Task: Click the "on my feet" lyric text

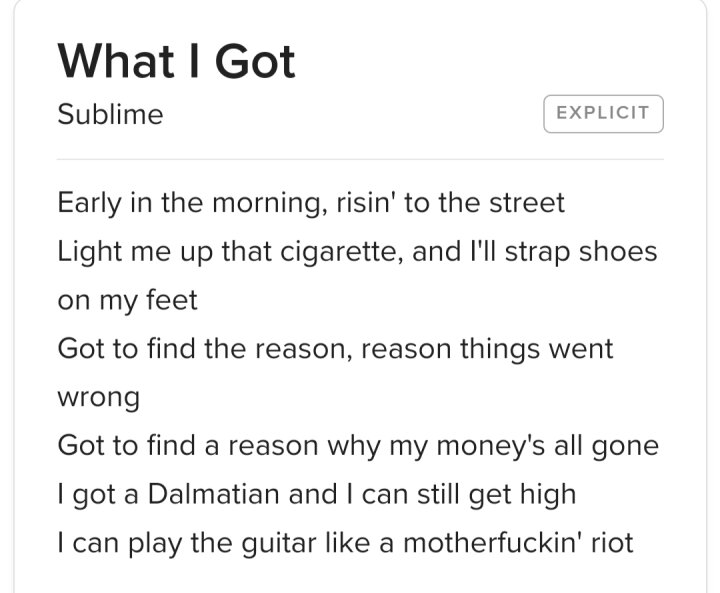Action: coord(127,300)
